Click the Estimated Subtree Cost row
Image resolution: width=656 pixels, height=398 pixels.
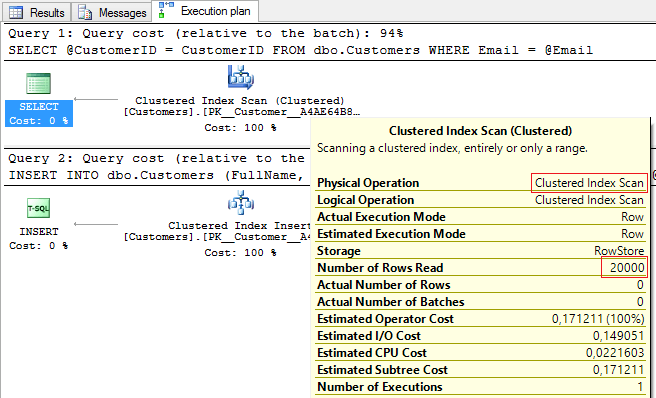tap(480, 370)
